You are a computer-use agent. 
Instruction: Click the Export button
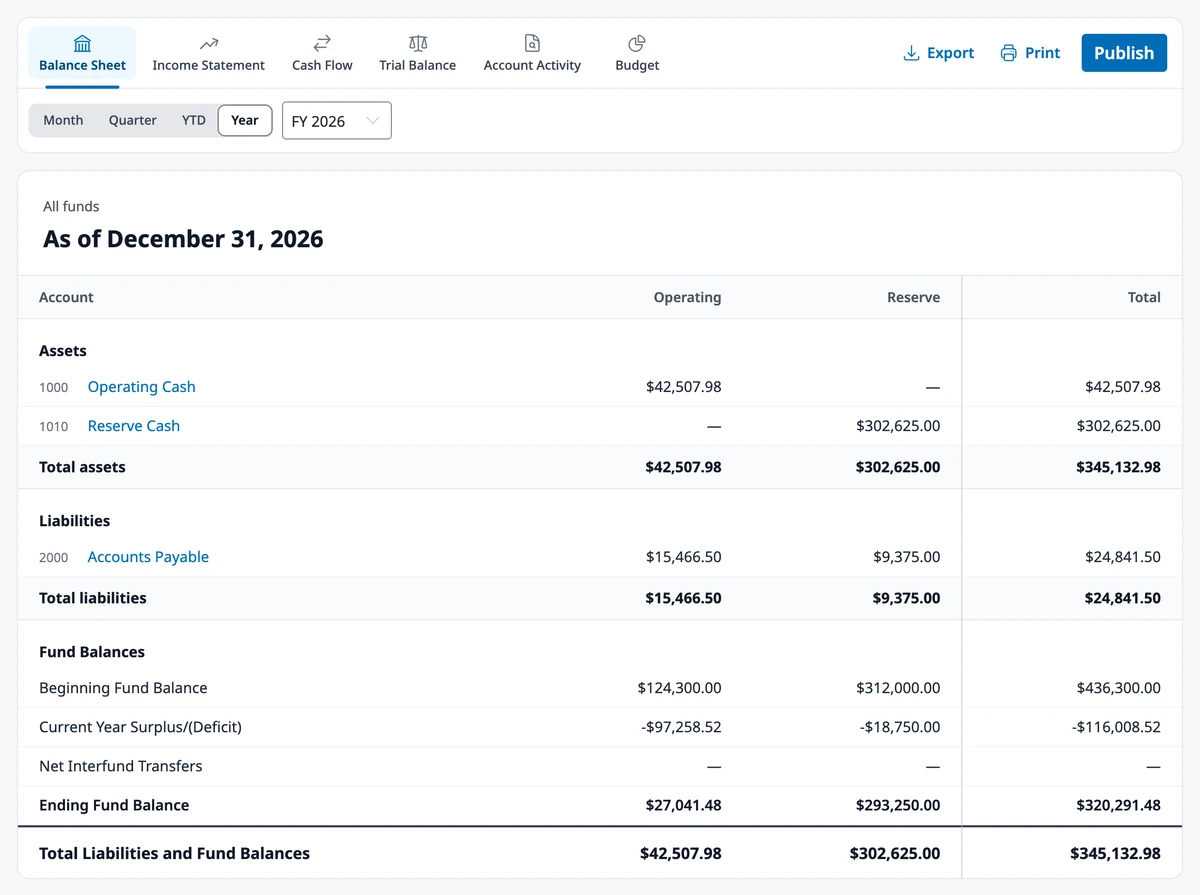click(x=938, y=53)
